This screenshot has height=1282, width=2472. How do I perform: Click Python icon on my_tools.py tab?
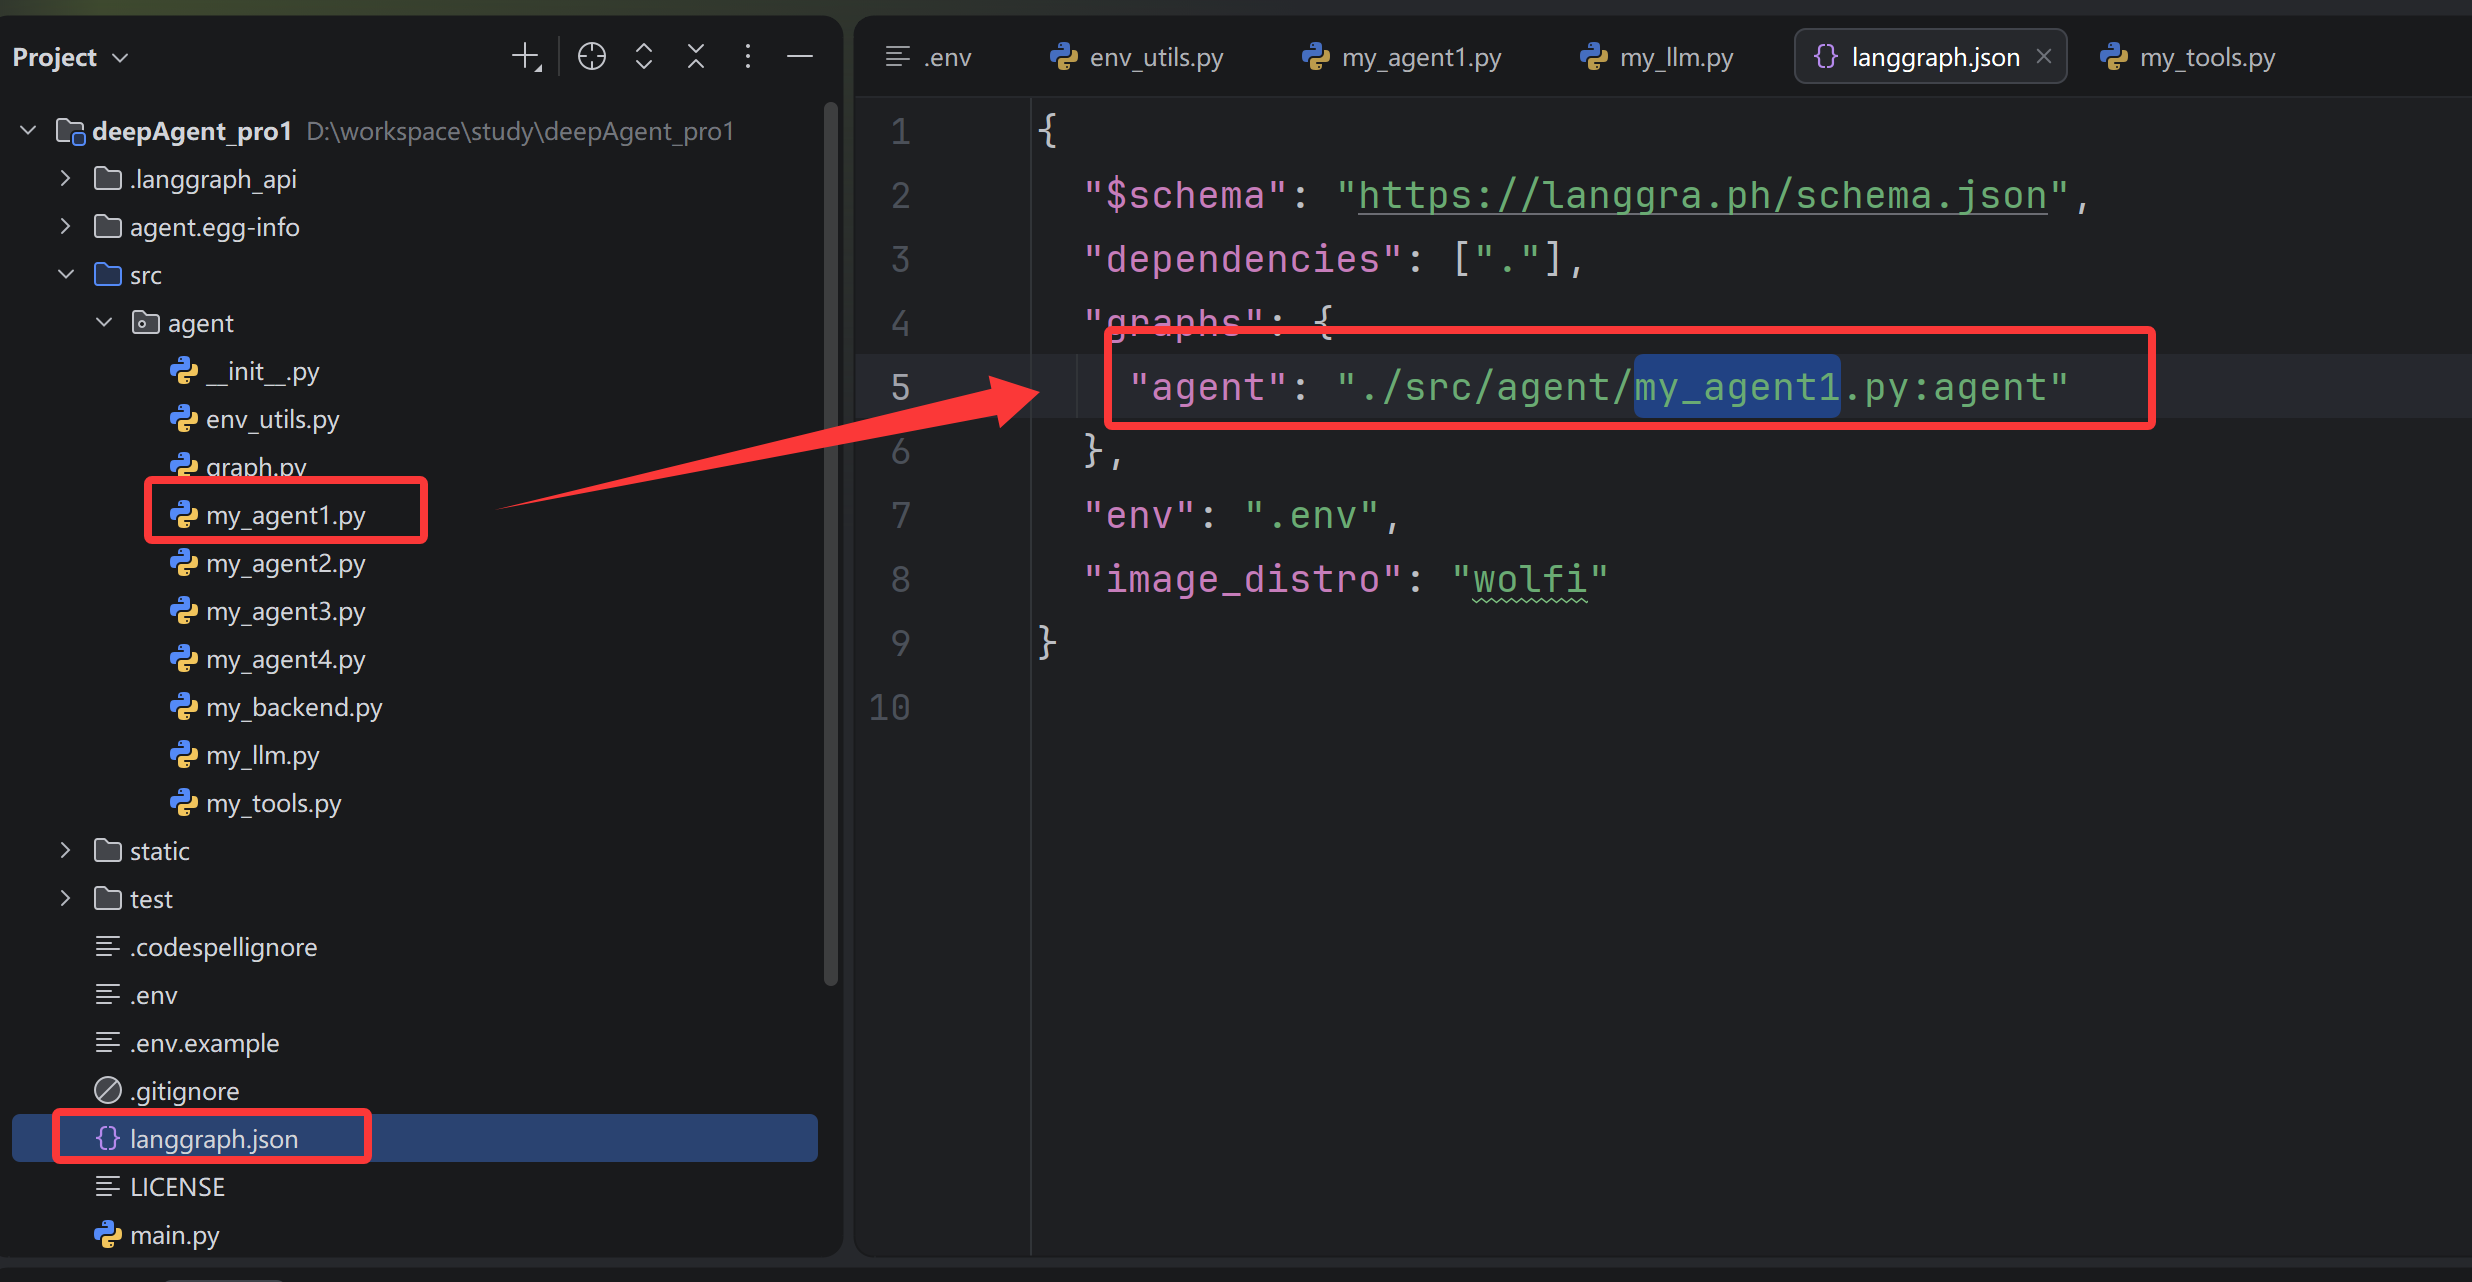point(2114,57)
